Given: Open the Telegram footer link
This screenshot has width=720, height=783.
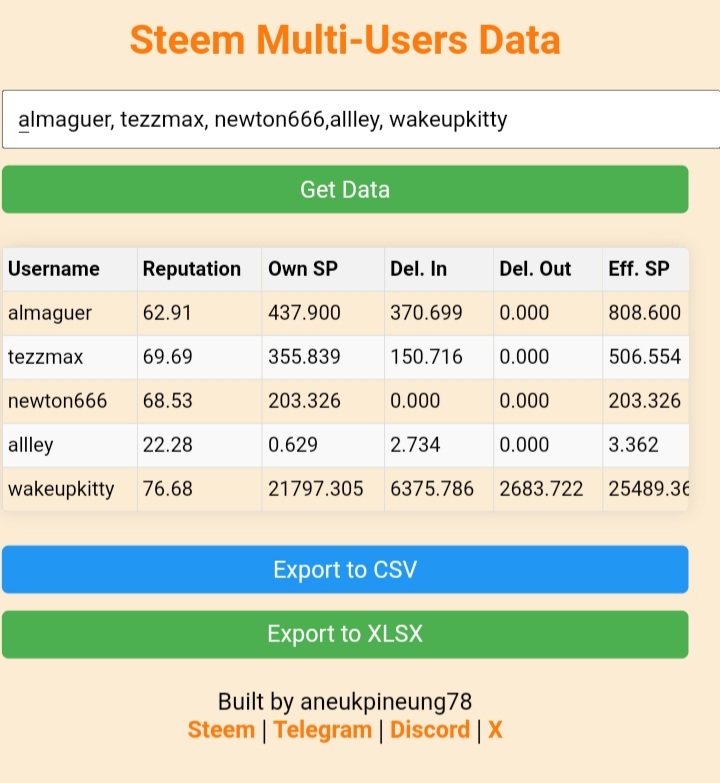Looking at the screenshot, I should 323,730.
